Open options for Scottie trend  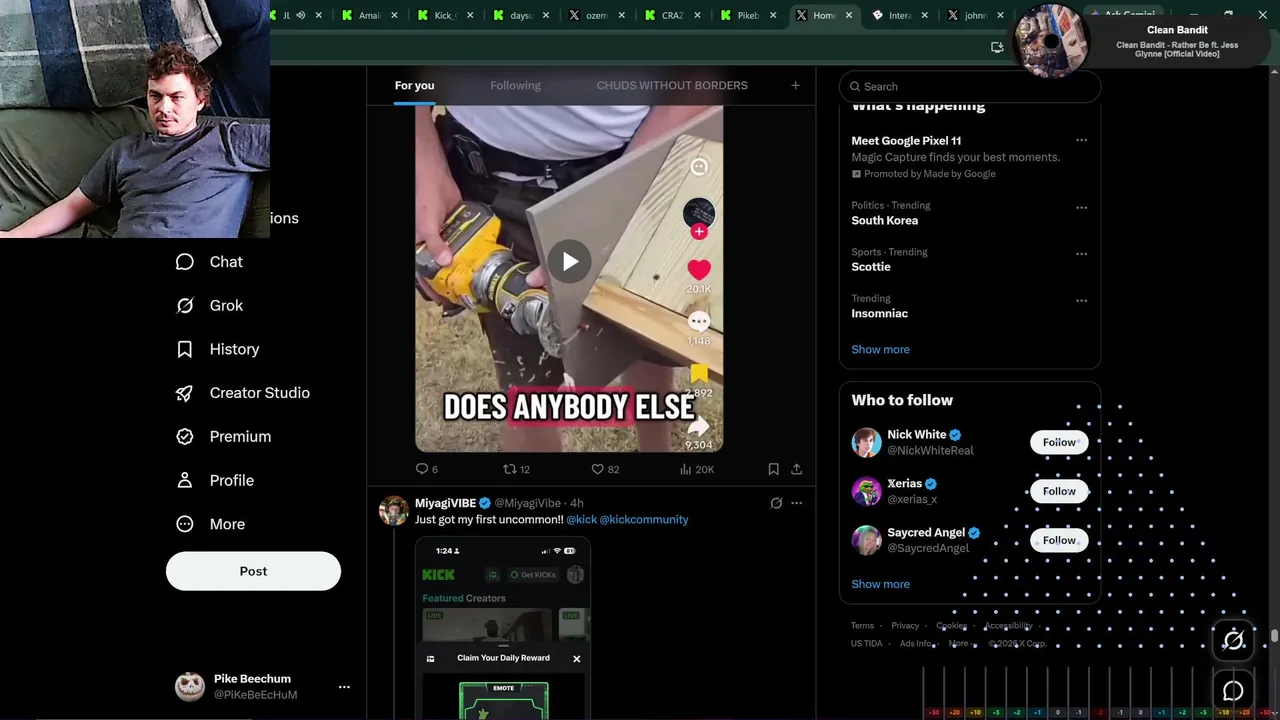(1081, 254)
